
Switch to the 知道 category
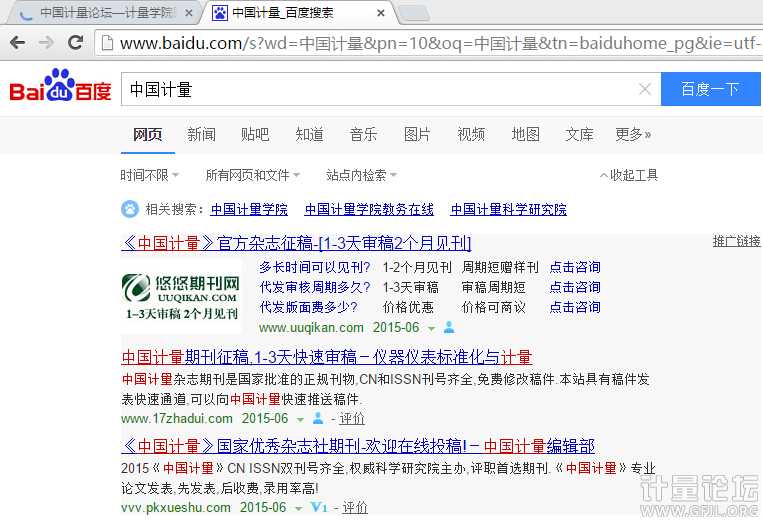pyautogui.click(x=309, y=134)
